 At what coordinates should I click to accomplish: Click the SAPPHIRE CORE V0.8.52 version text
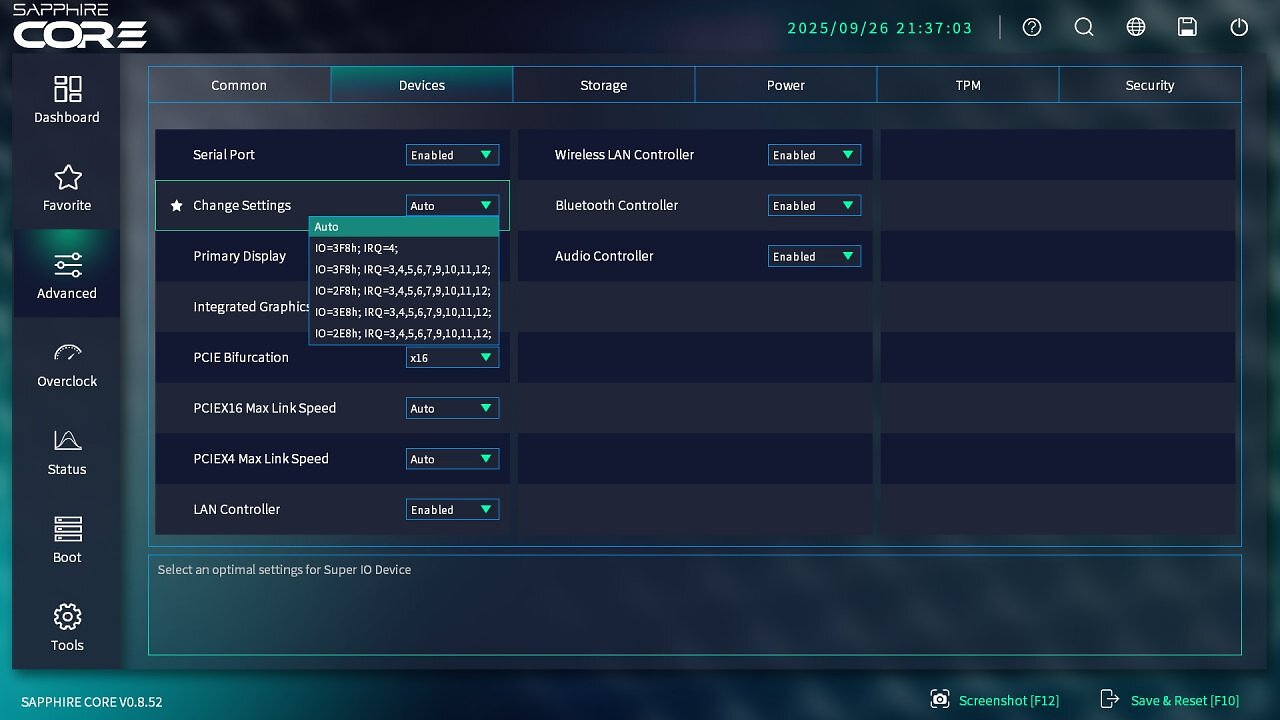92,702
